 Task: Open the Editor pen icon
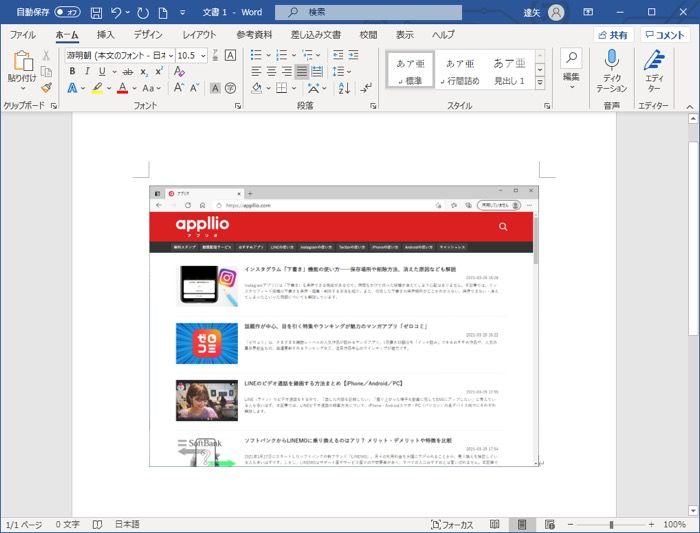tap(654, 60)
